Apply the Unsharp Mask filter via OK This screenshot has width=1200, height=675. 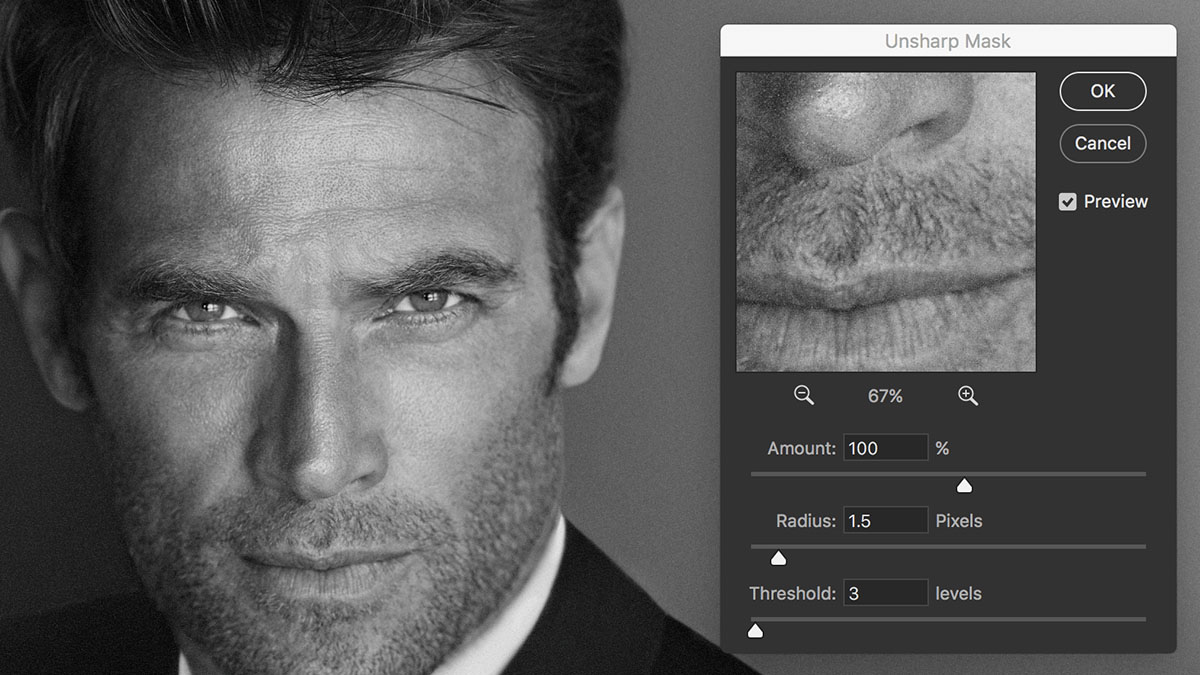pyautogui.click(x=1102, y=91)
